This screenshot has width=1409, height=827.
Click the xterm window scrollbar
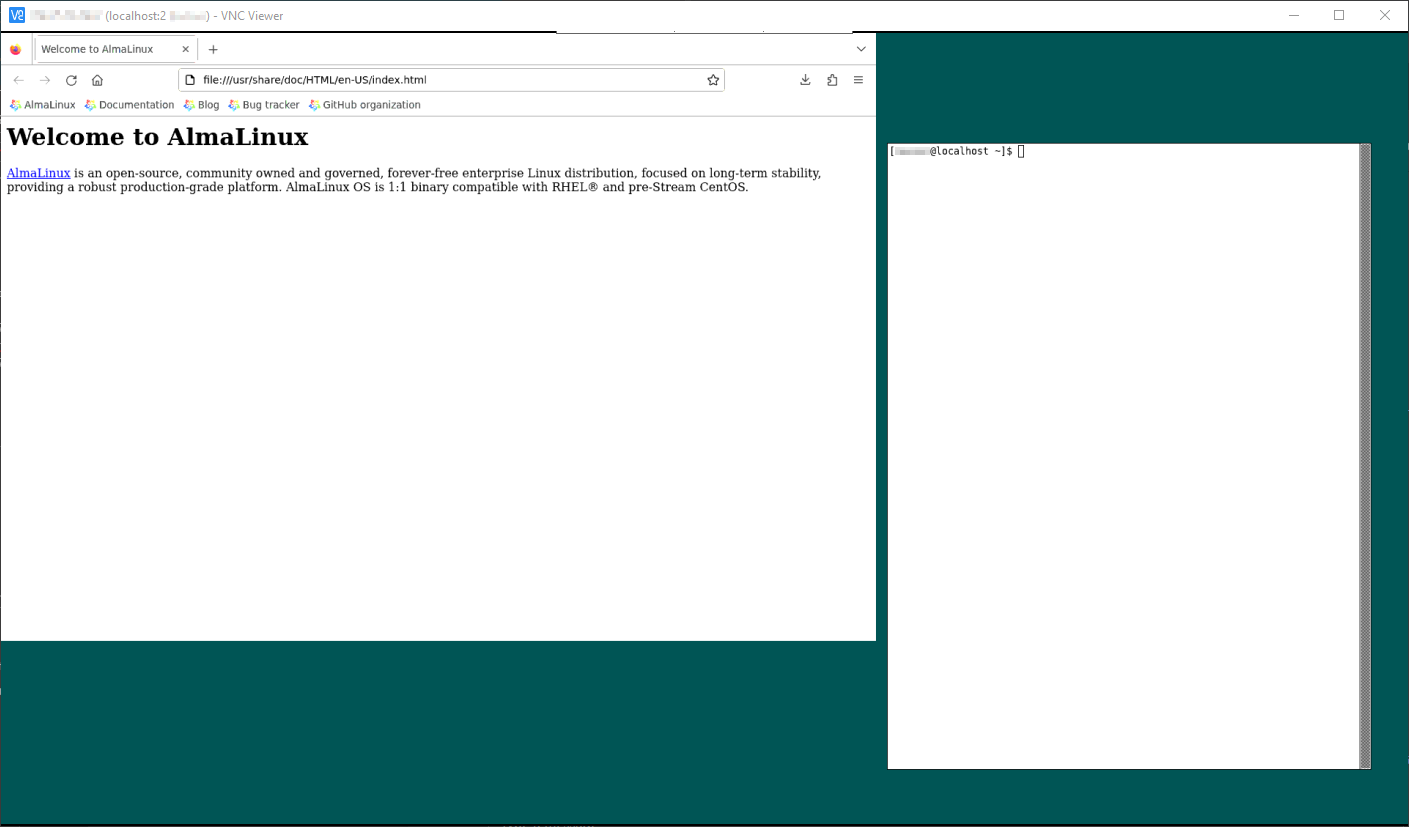tap(1365, 456)
